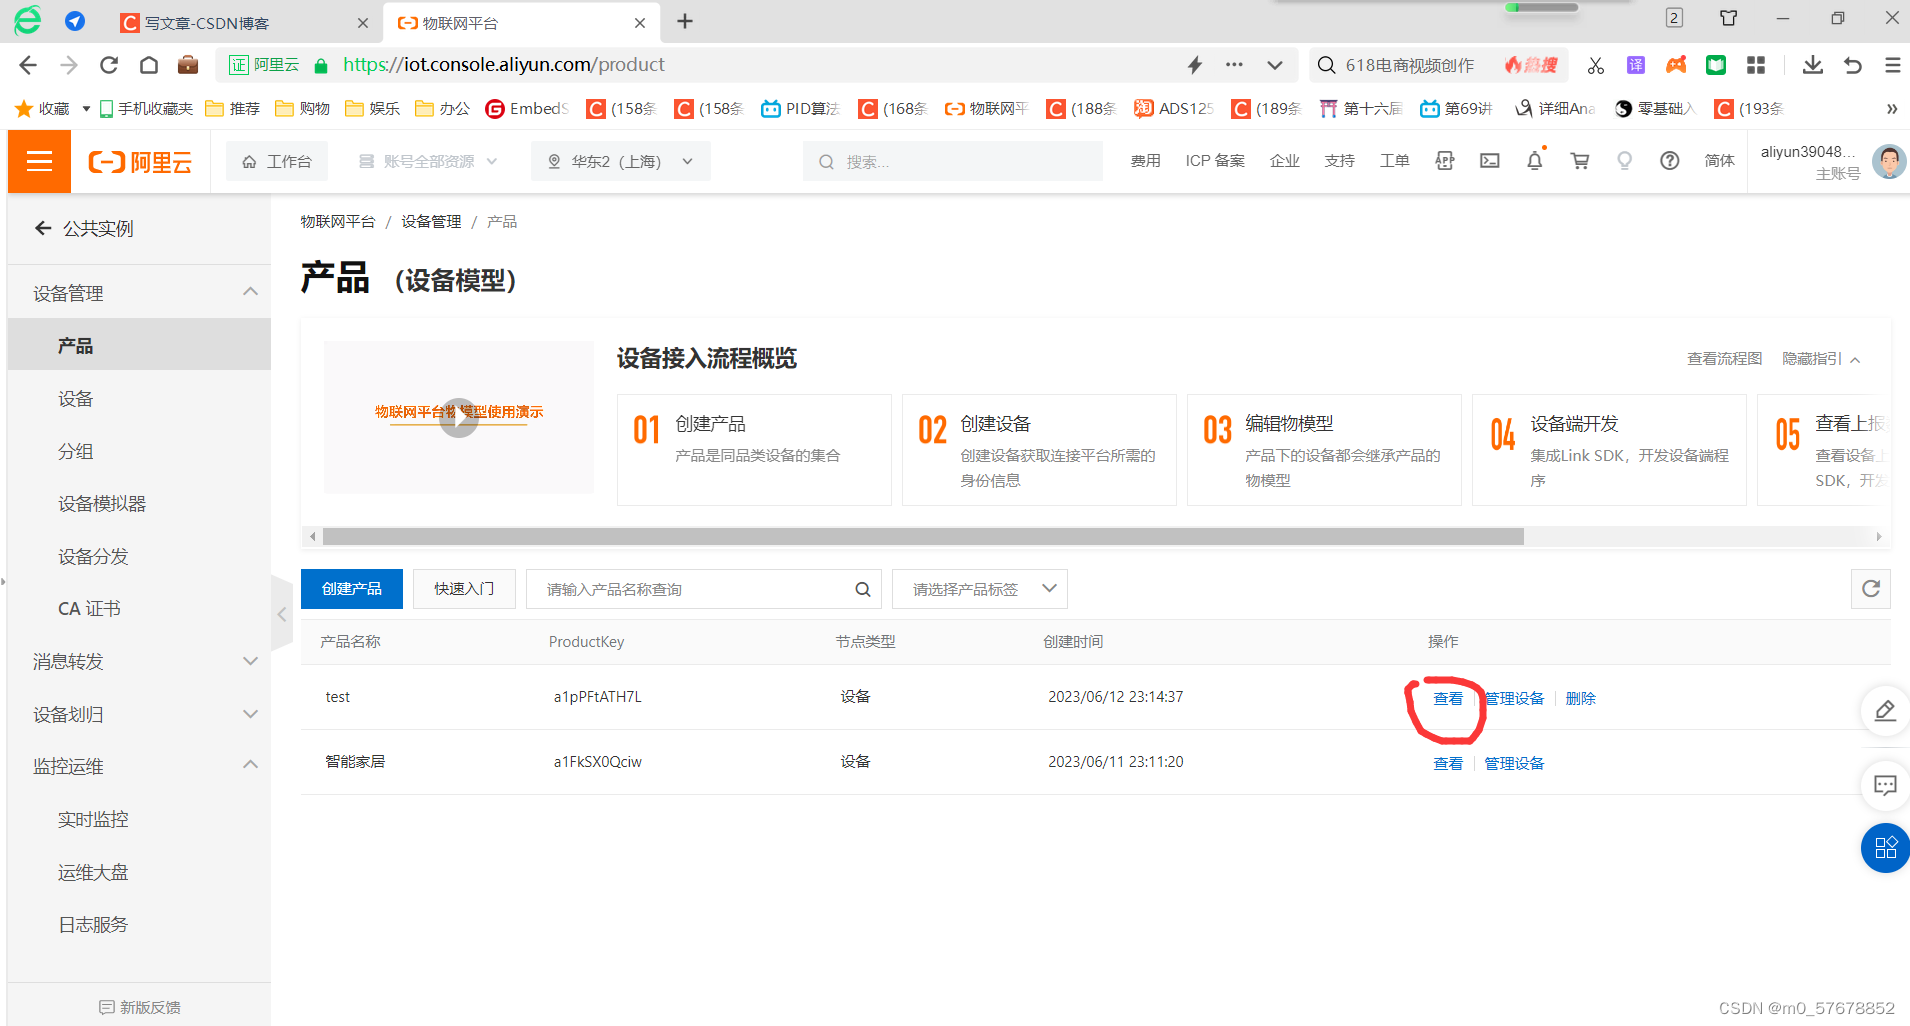Open the Cloud Shell terminal icon
The height and width of the screenshot is (1026, 1910).
[x=1490, y=161]
